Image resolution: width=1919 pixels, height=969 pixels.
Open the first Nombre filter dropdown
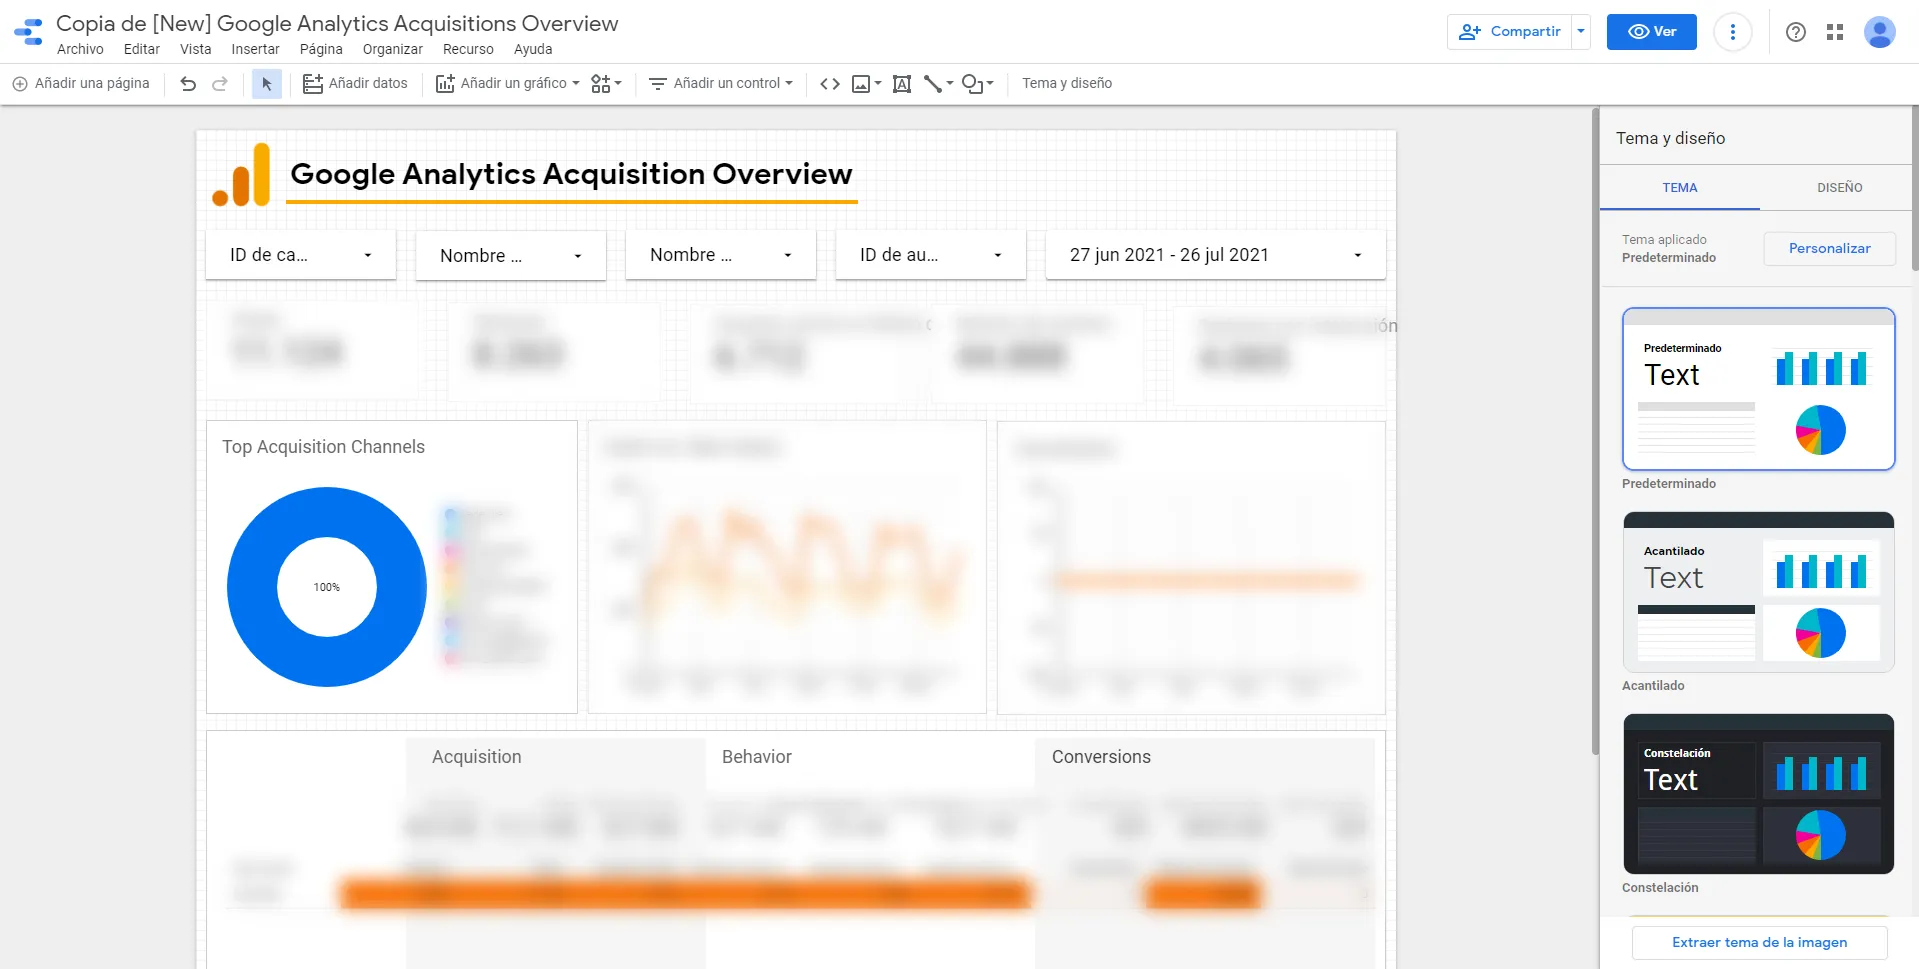[x=511, y=256]
